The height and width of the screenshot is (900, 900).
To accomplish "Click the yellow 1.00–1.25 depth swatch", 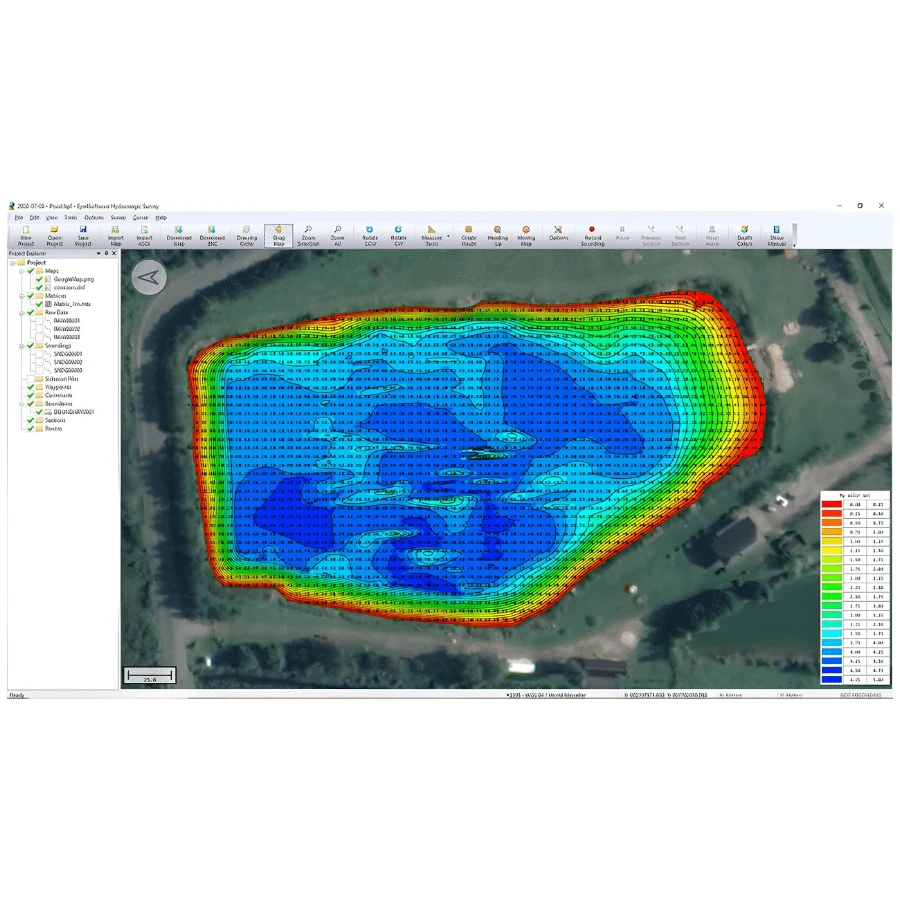I will click(832, 541).
